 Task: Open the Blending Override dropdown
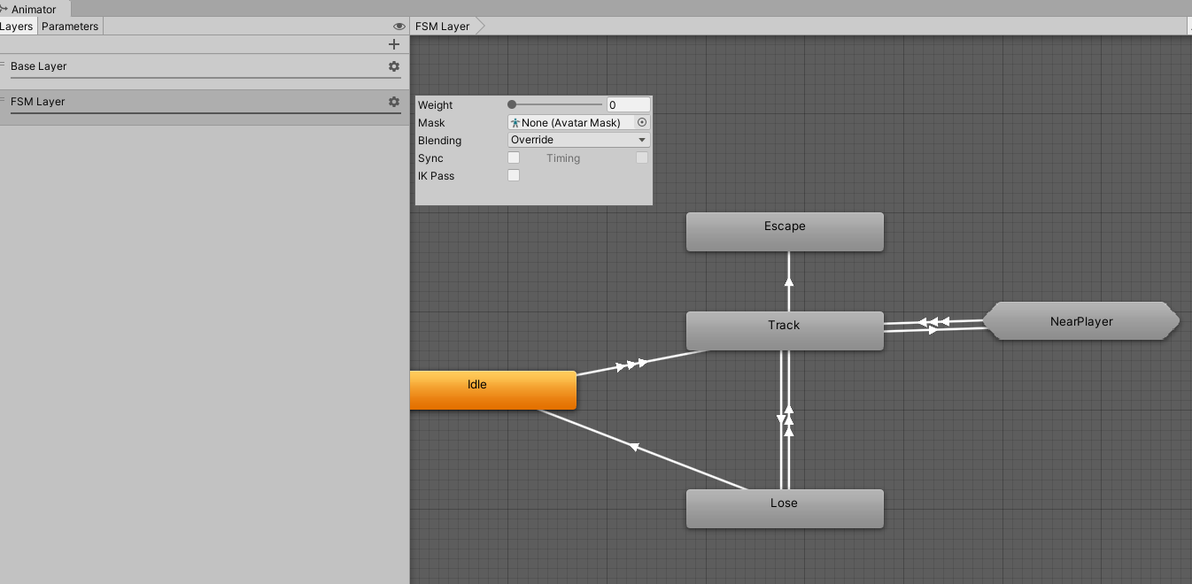coord(579,140)
